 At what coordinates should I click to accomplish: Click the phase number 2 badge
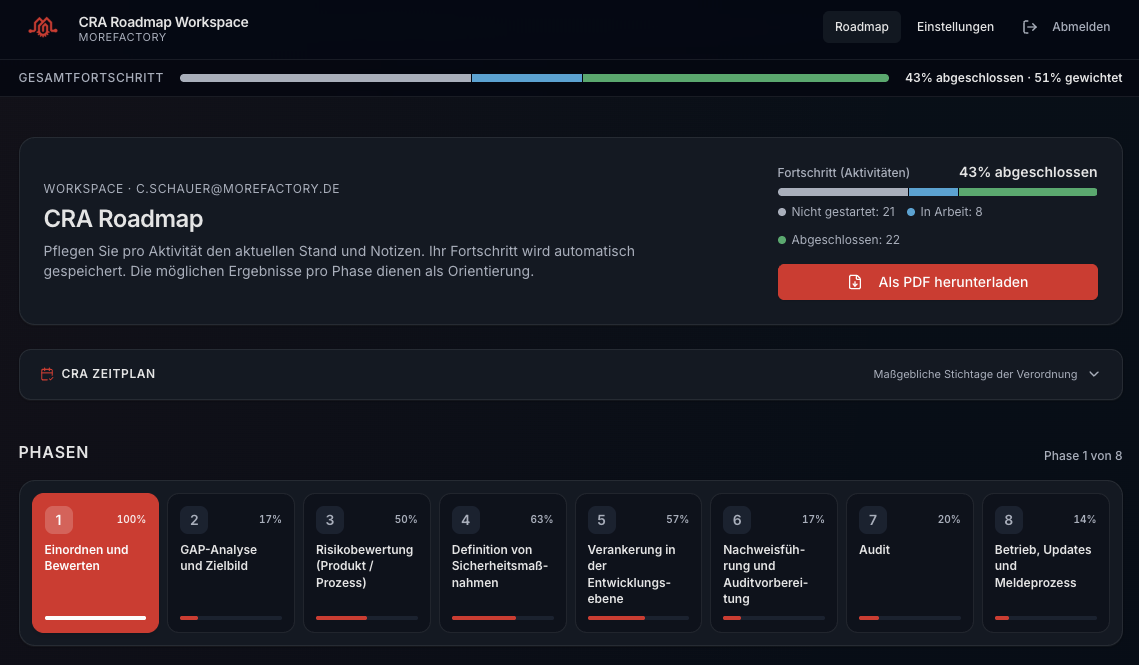click(x=194, y=520)
